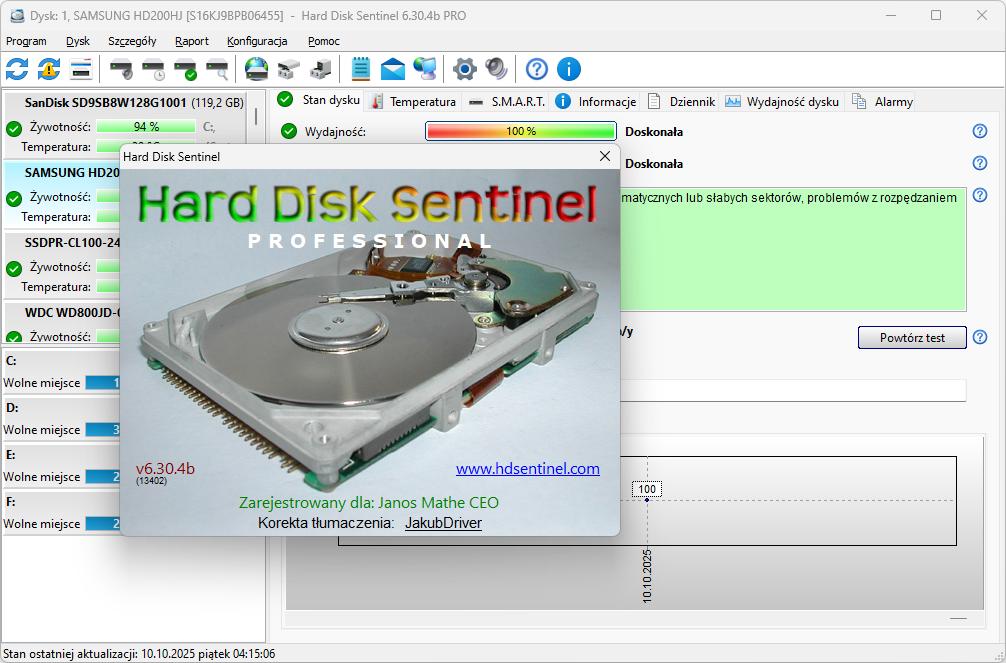Start the disk acoustic test with speaker icon
Screen dimensions: 1006x663
click(121, 69)
